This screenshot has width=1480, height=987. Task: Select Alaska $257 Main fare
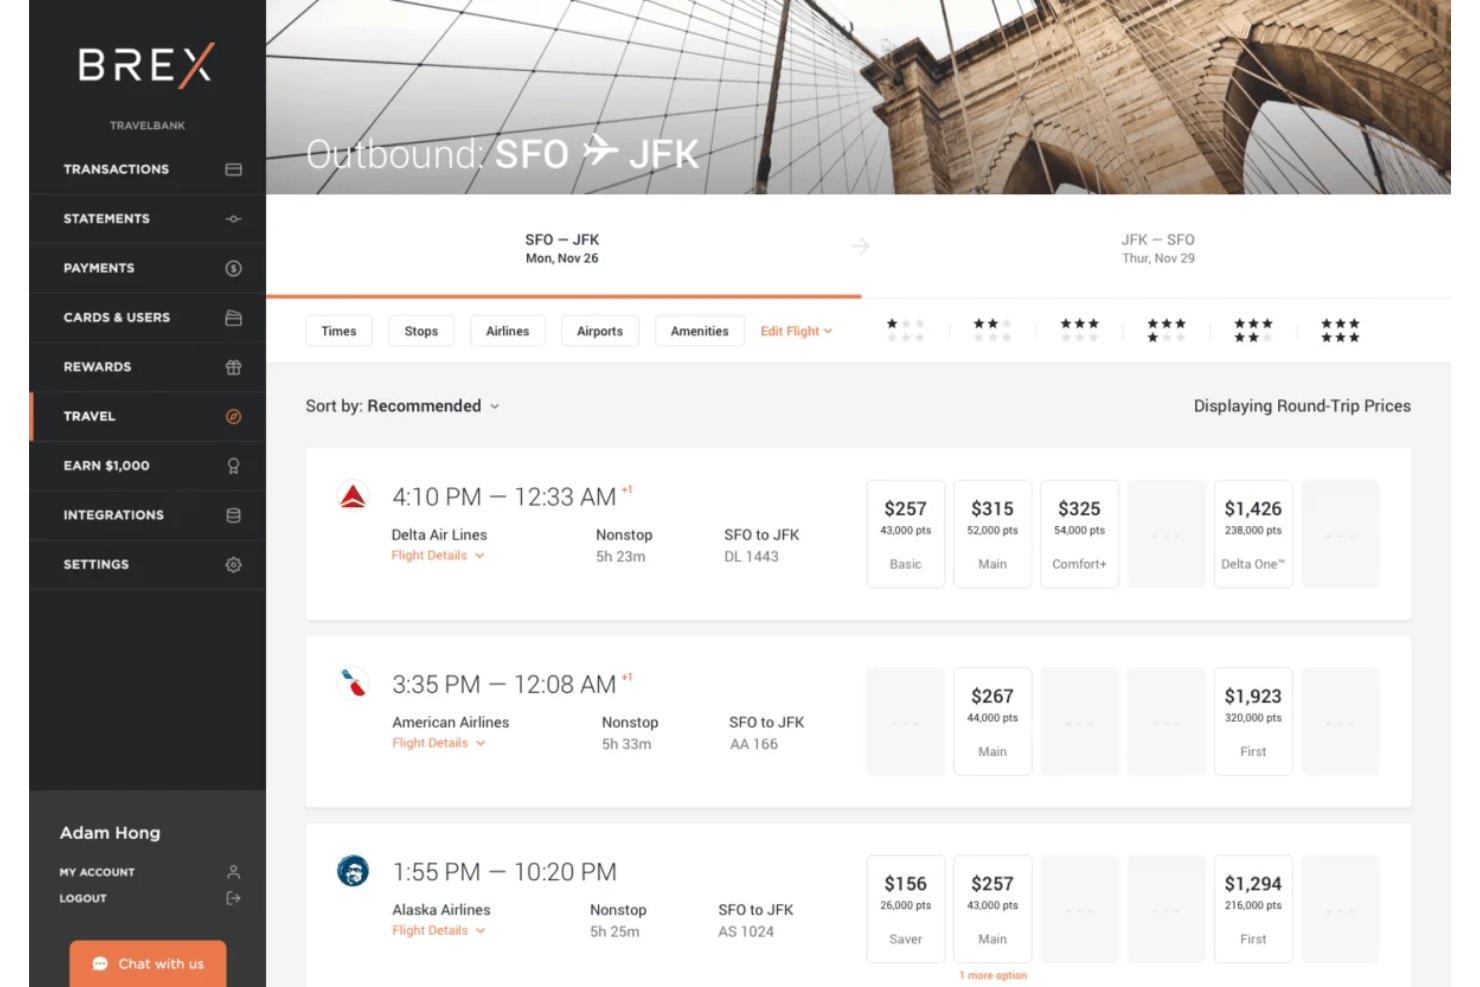click(x=992, y=909)
